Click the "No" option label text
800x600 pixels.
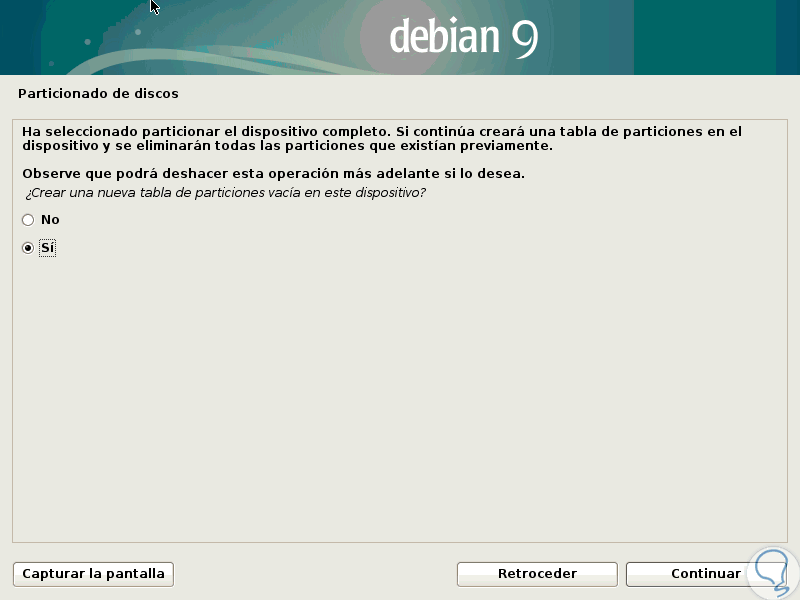50,220
